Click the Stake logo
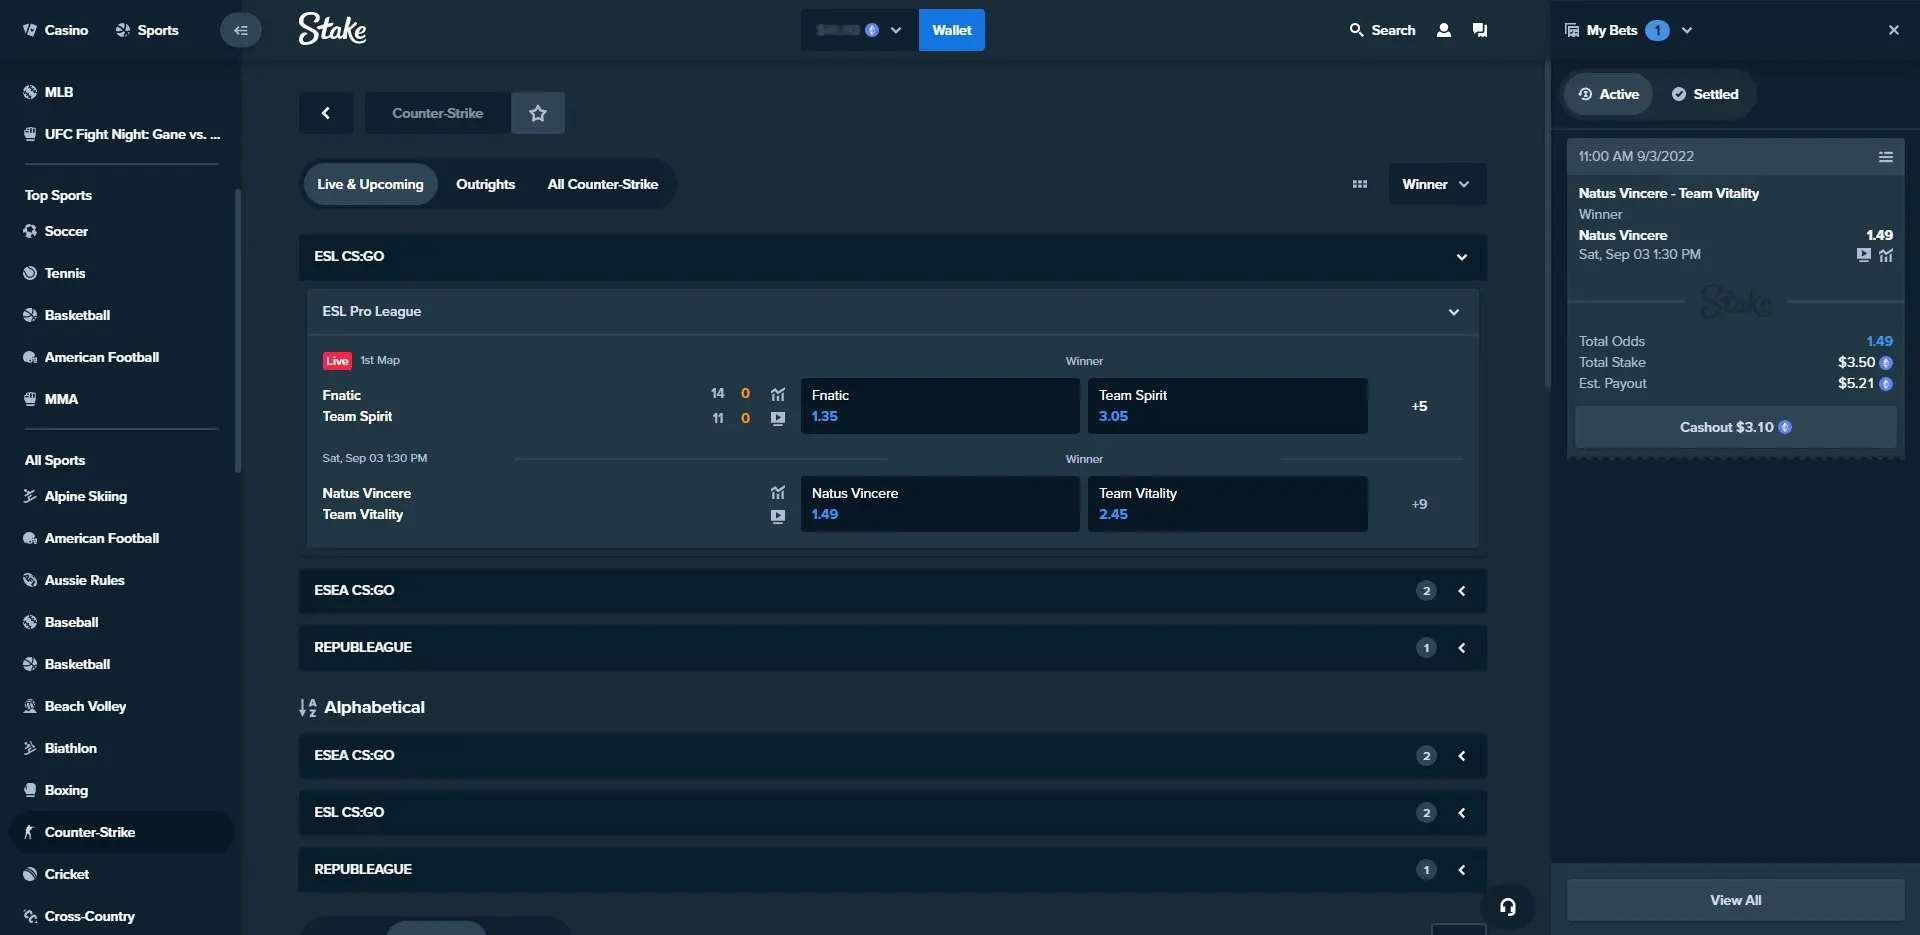Image resolution: width=1920 pixels, height=935 pixels. (333, 30)
